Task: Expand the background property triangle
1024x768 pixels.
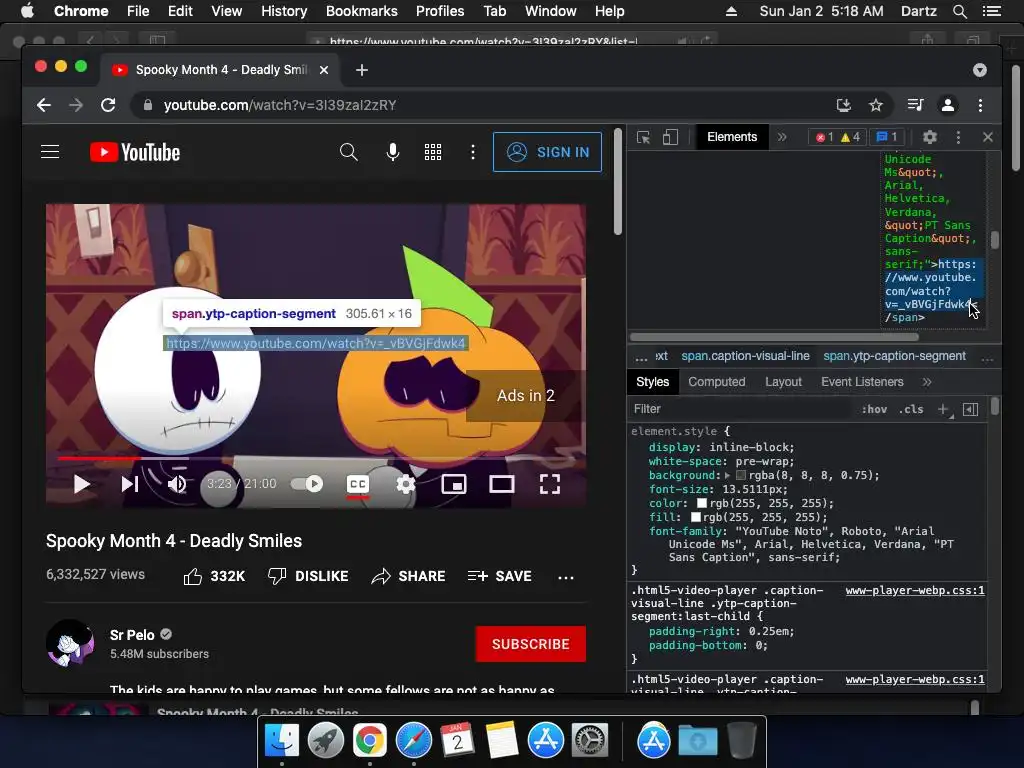Action: [x=728, y=475]
